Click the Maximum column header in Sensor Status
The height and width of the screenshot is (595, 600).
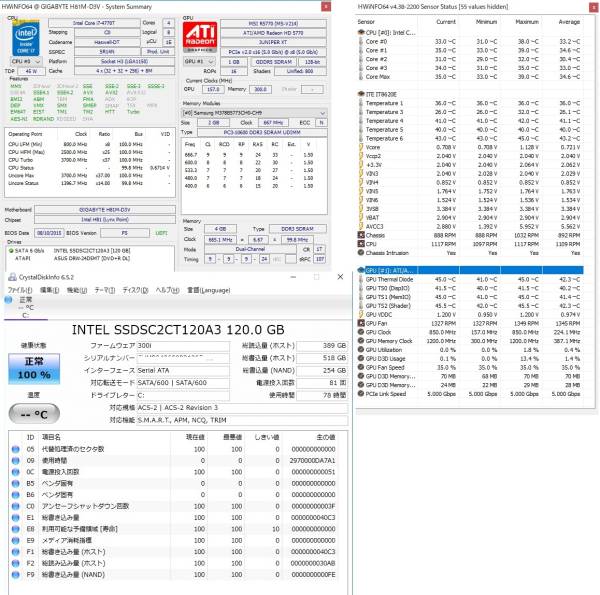527,22
